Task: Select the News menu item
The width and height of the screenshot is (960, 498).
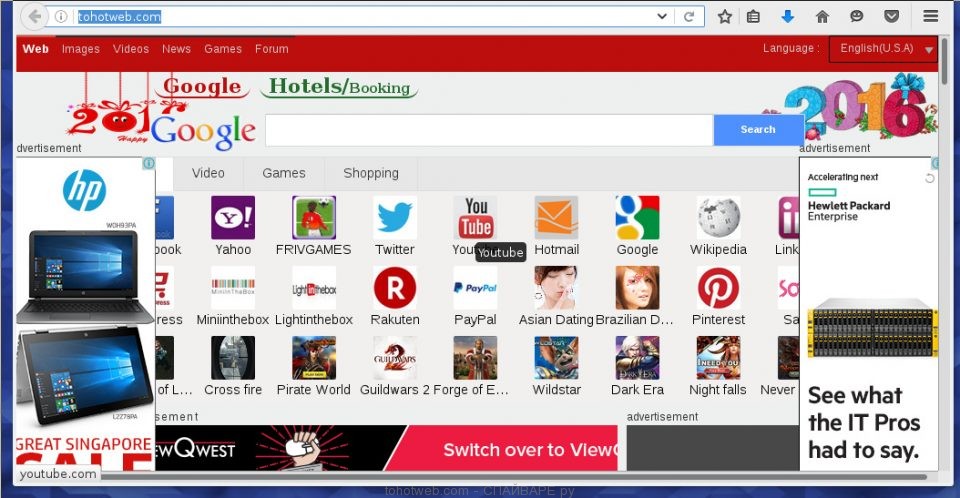Action: pyautogui.click(x=176, y=49)
